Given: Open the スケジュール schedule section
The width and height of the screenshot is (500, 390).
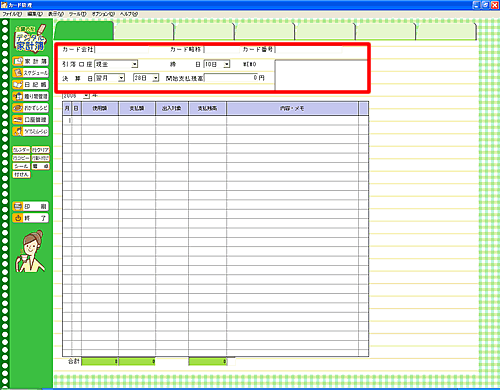Looking at the screenshot, I should pos(30,73).
